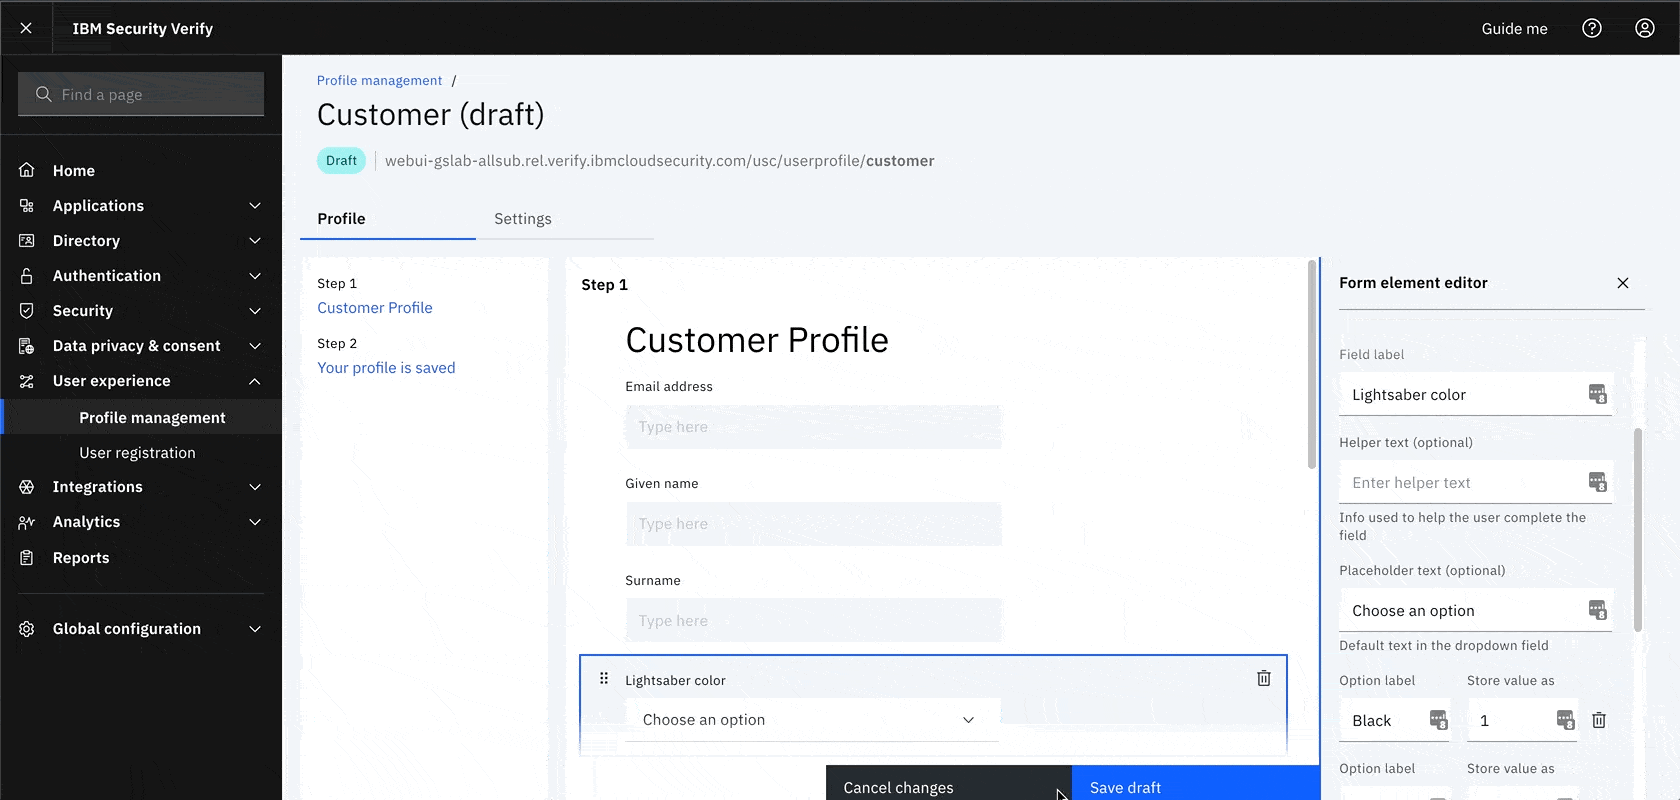This screenshot has width=1680, height=800.
Task: Open the Customer Profile step link
Action: click(x=375, y=307)
